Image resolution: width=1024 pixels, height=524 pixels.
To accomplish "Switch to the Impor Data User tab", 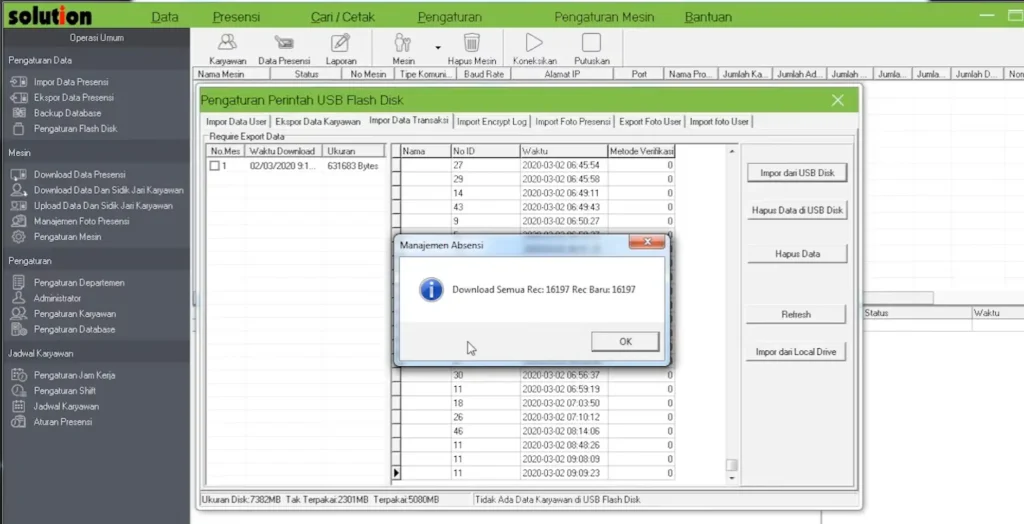I will tap(236, 122).
